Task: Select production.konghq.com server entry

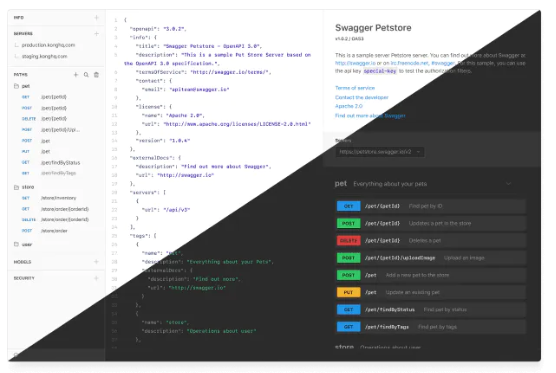Action: point(48,45)
